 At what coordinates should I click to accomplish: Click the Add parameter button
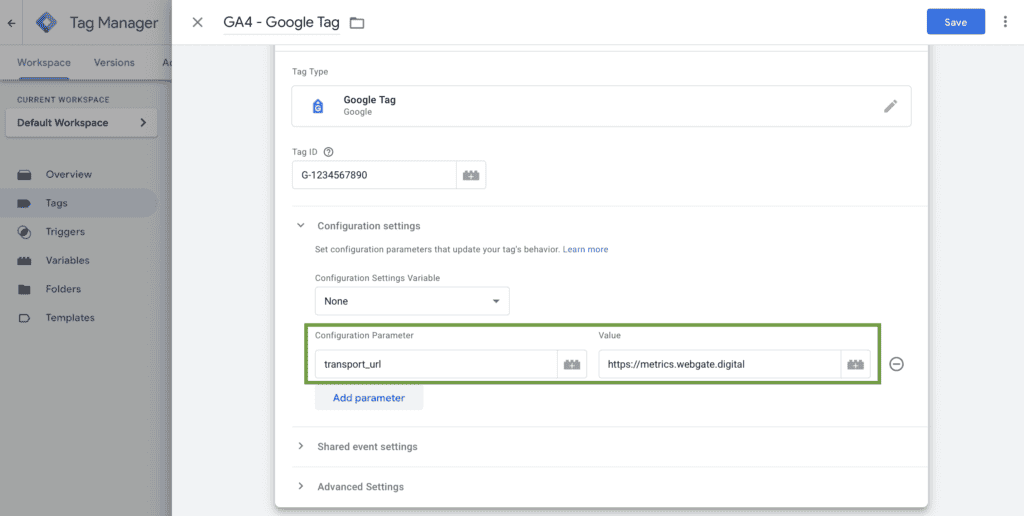click(x=369, y=398)
